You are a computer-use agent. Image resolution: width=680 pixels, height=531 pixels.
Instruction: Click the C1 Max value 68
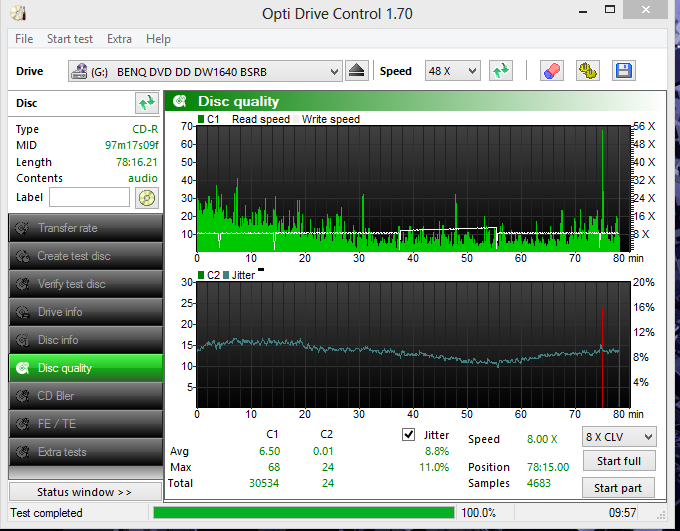point(274,467)
